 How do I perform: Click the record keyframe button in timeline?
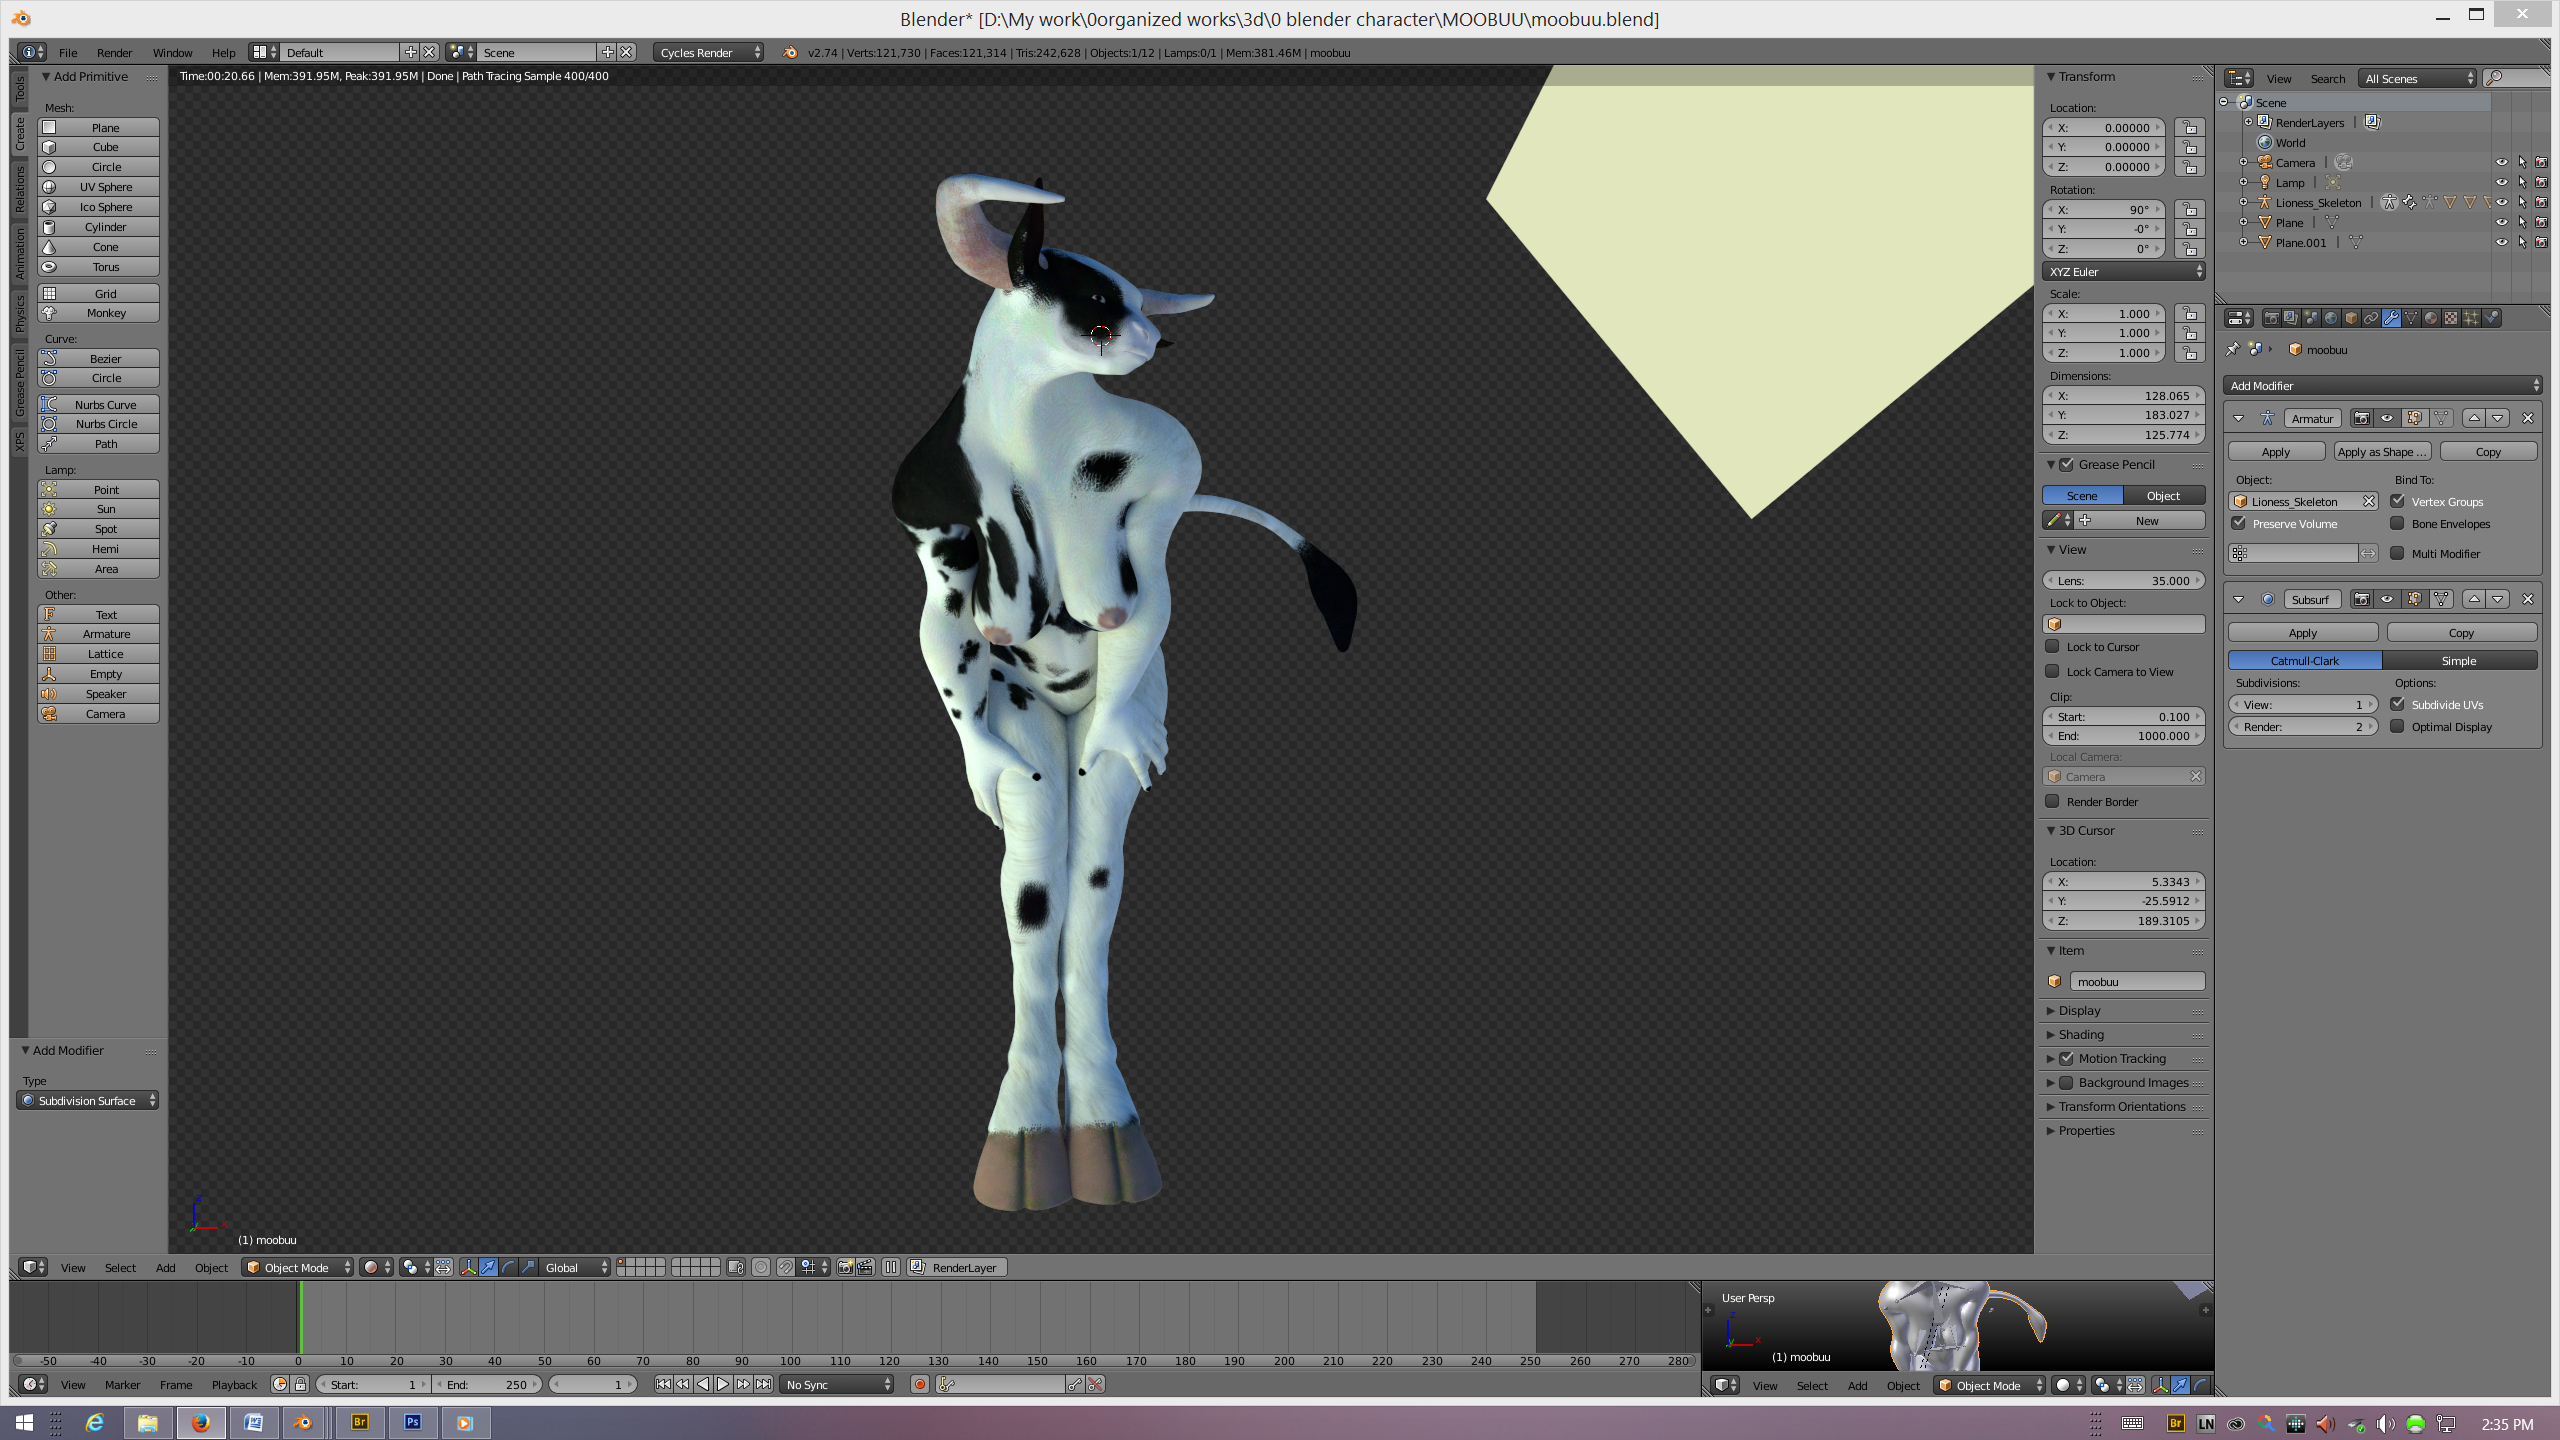coord(919,1384)
